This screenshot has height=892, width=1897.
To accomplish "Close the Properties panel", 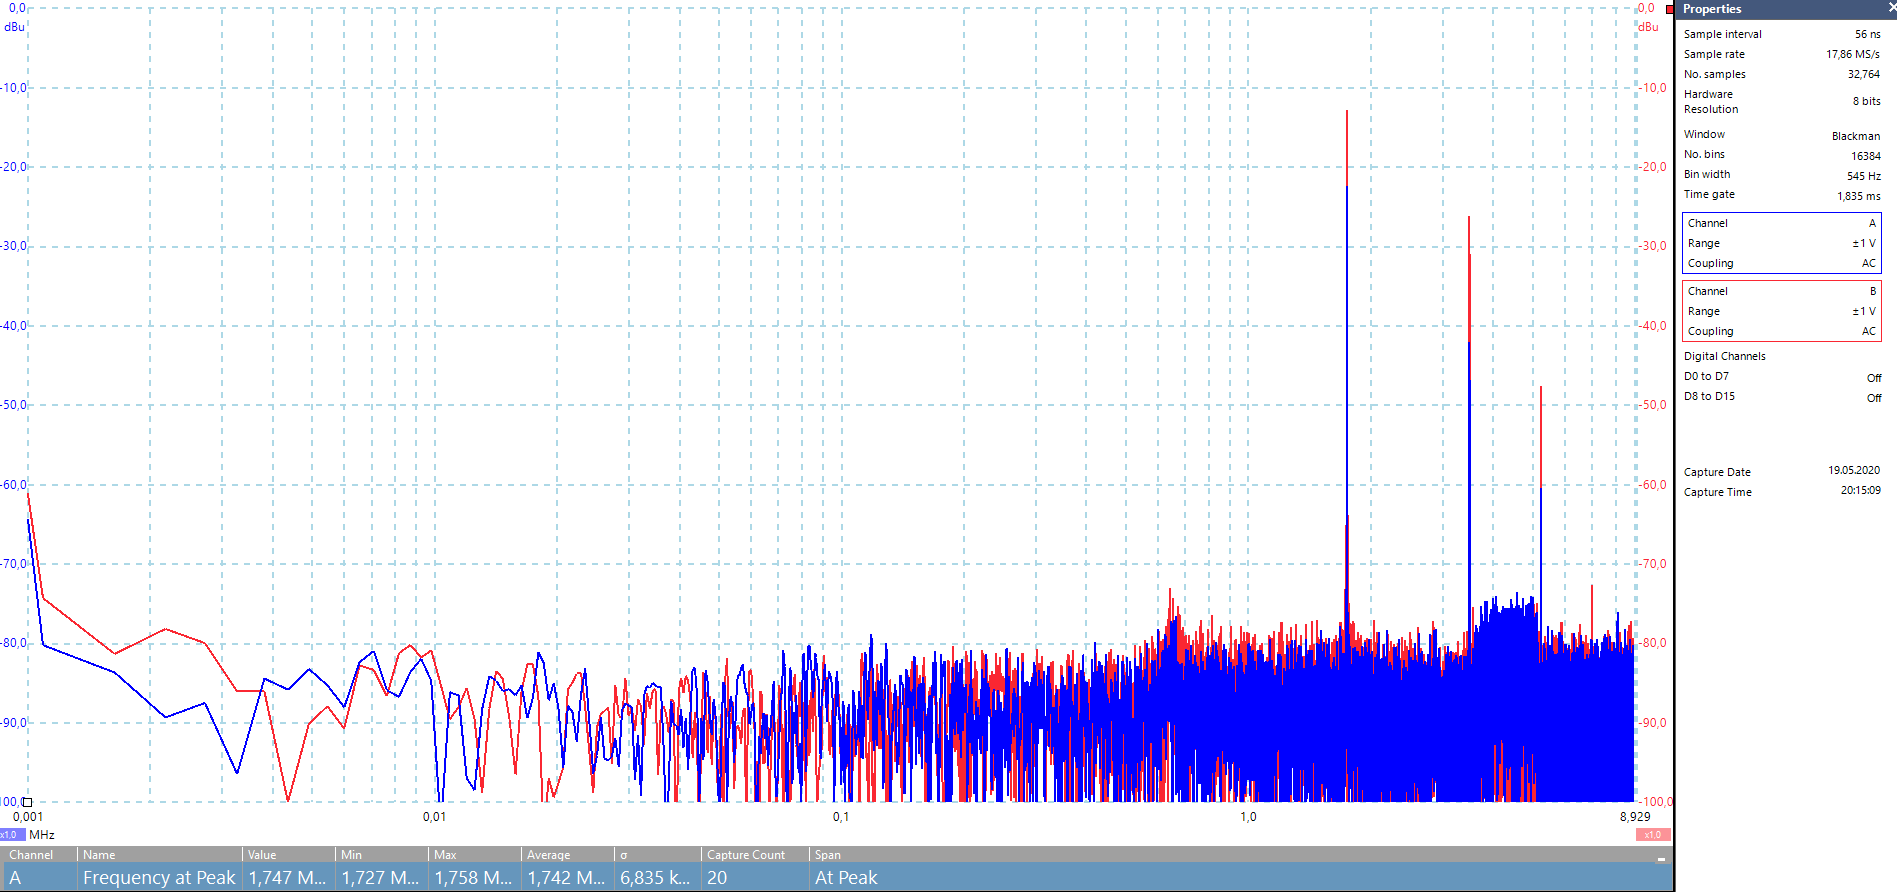I will (x=1891, y=8).
